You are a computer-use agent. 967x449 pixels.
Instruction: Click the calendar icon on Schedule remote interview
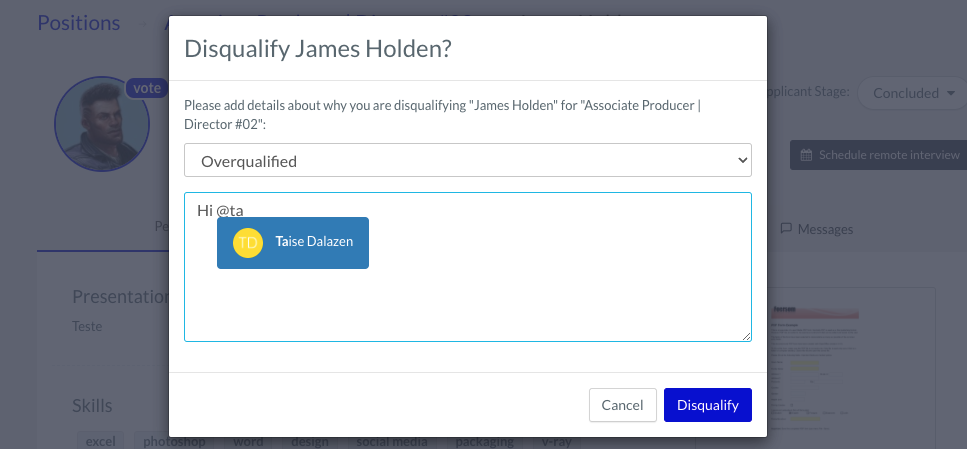tap(806, 155)
